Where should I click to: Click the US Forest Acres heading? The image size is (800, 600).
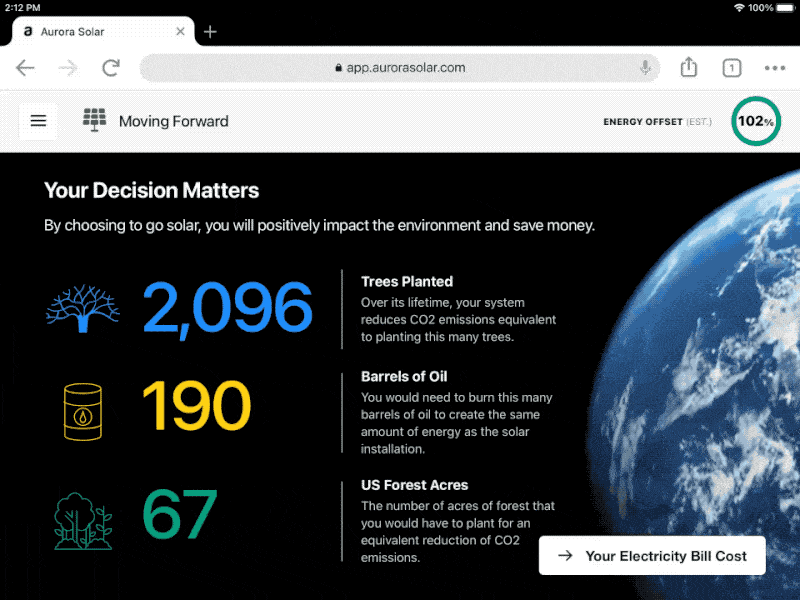414,485
